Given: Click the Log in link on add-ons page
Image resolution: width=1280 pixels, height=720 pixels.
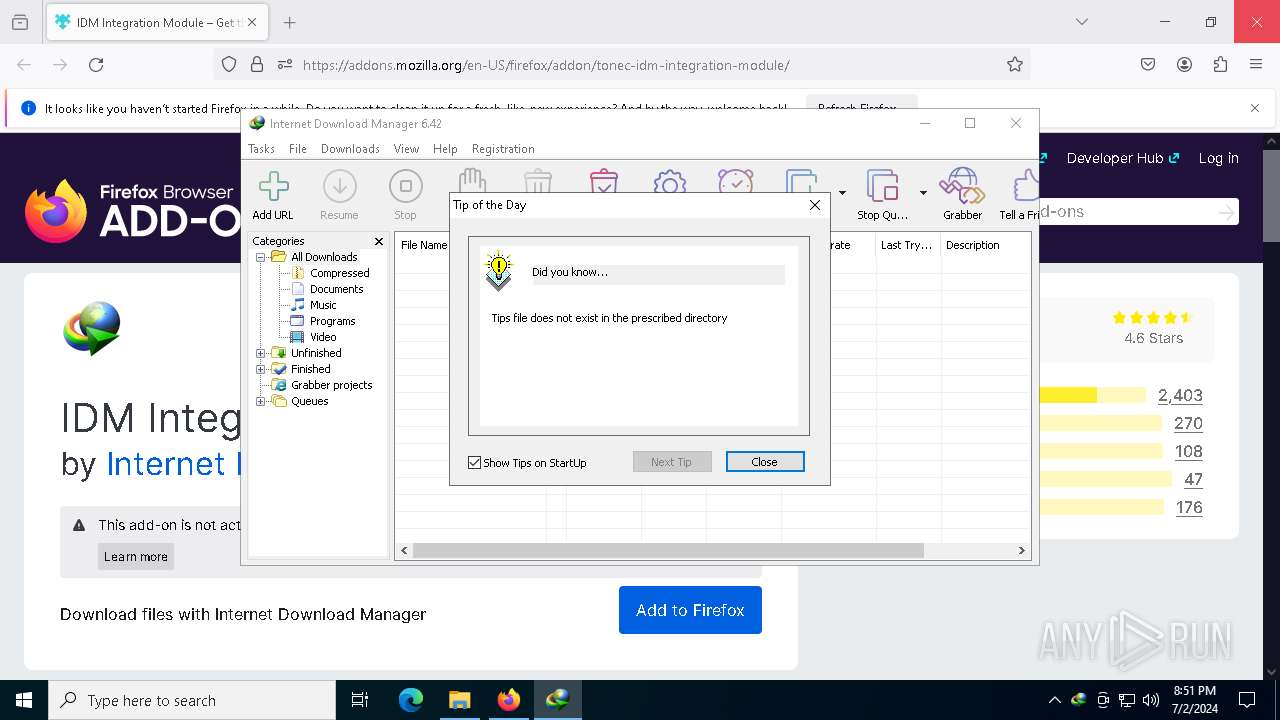Looking at the screenshot, I should click(1218, 158).
